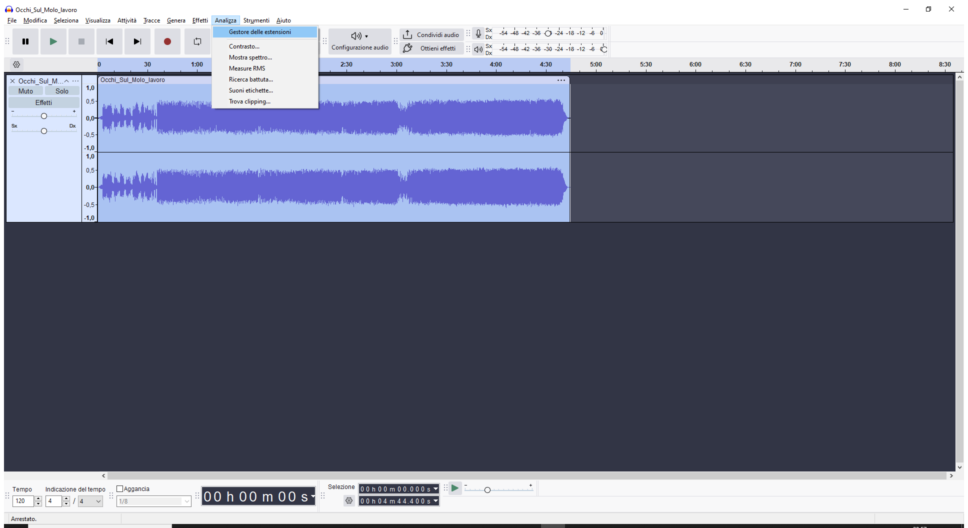This screenshot has width=968, height=528.
Task: Choose Trova clipping... menu entry
Action: [x=265, y=102]
